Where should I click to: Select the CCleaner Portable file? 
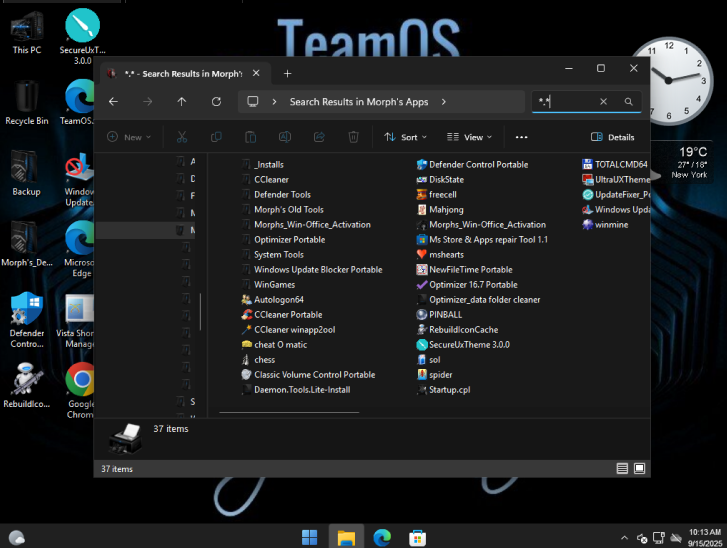(x=282, y=314)
